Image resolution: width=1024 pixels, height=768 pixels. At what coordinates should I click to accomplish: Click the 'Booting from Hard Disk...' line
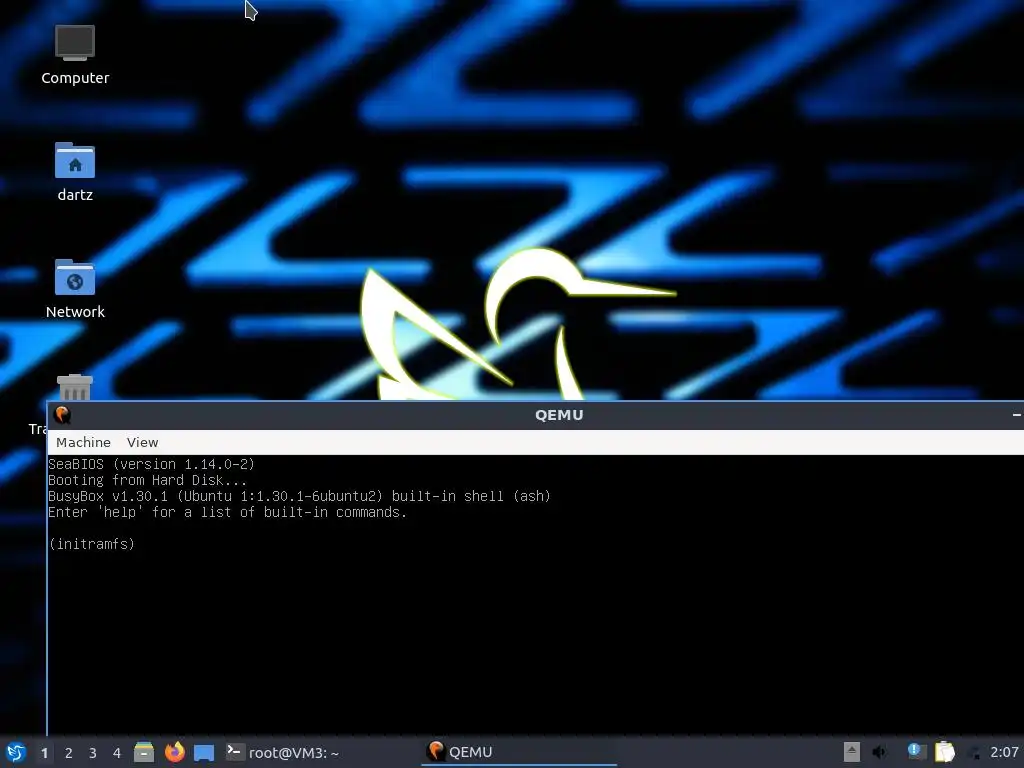pos(148,480)
